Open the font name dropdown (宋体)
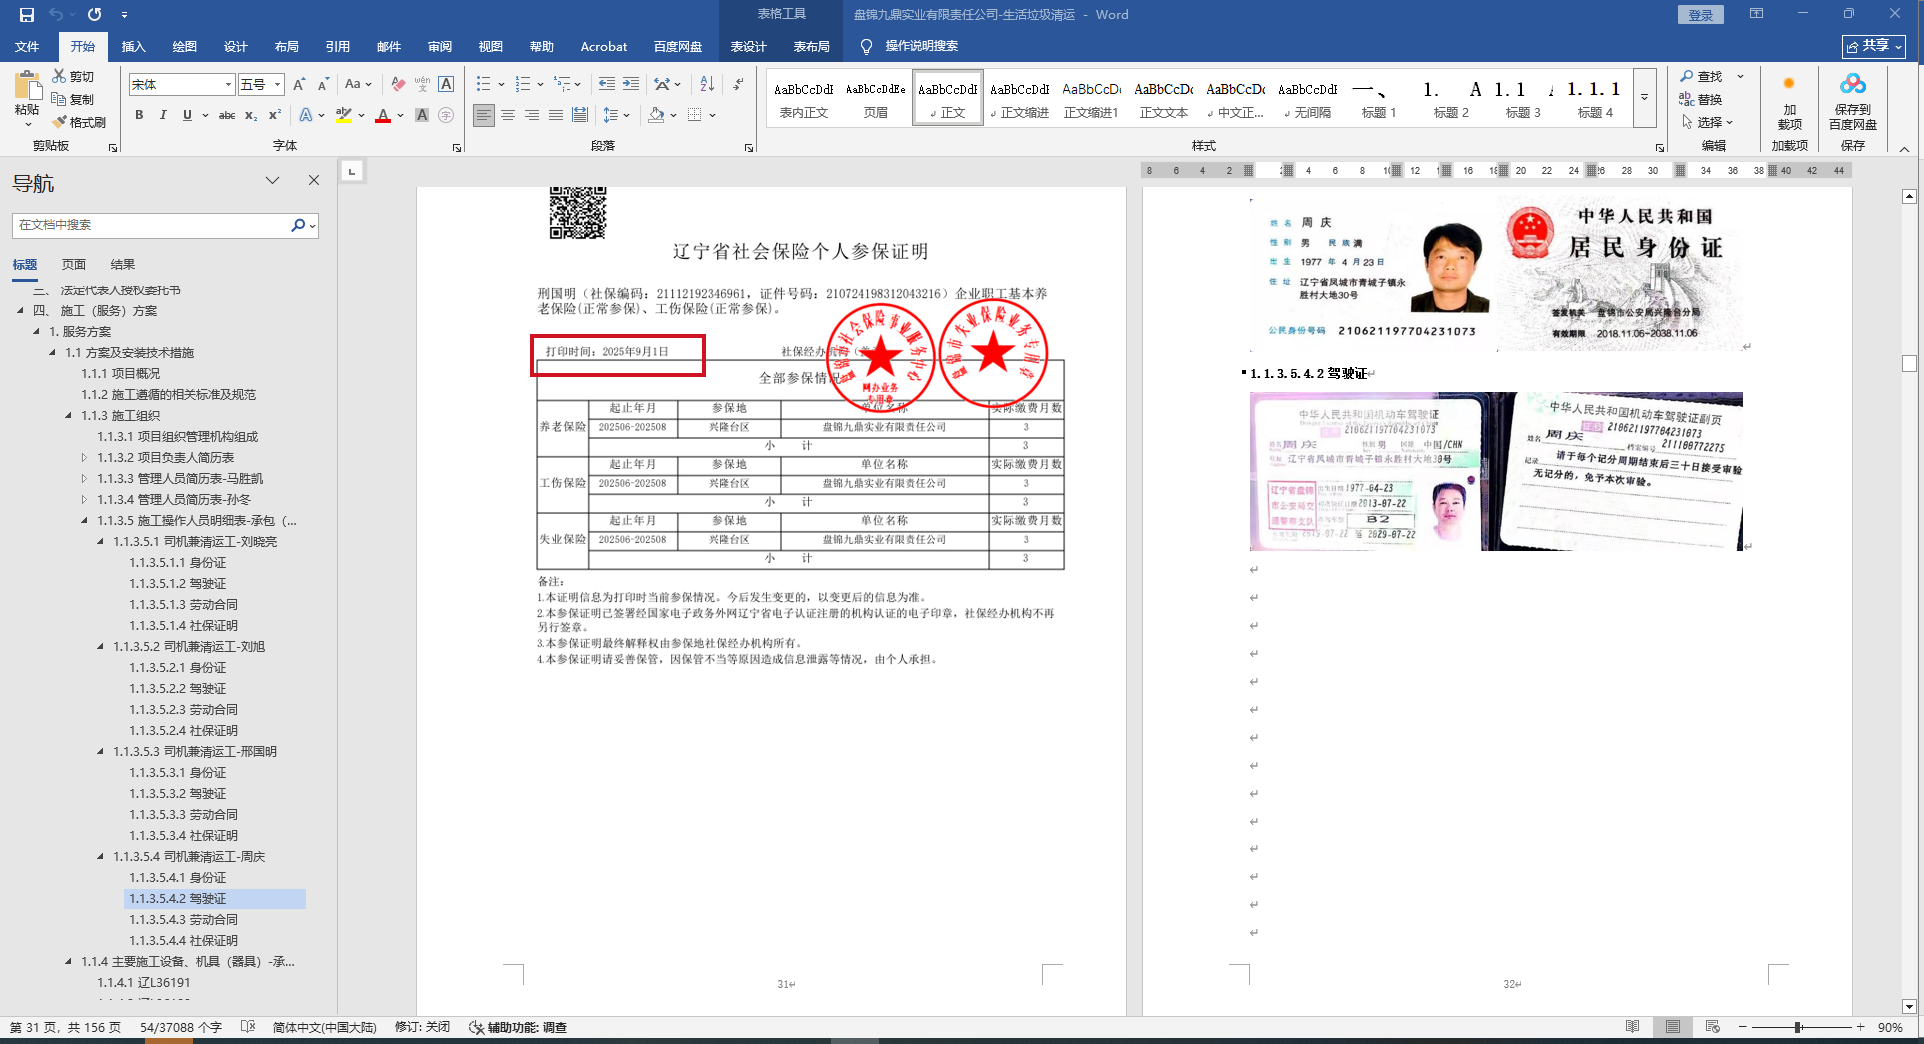The image size is (1924, 1044). pyautogui.click(x=228, y=85)
